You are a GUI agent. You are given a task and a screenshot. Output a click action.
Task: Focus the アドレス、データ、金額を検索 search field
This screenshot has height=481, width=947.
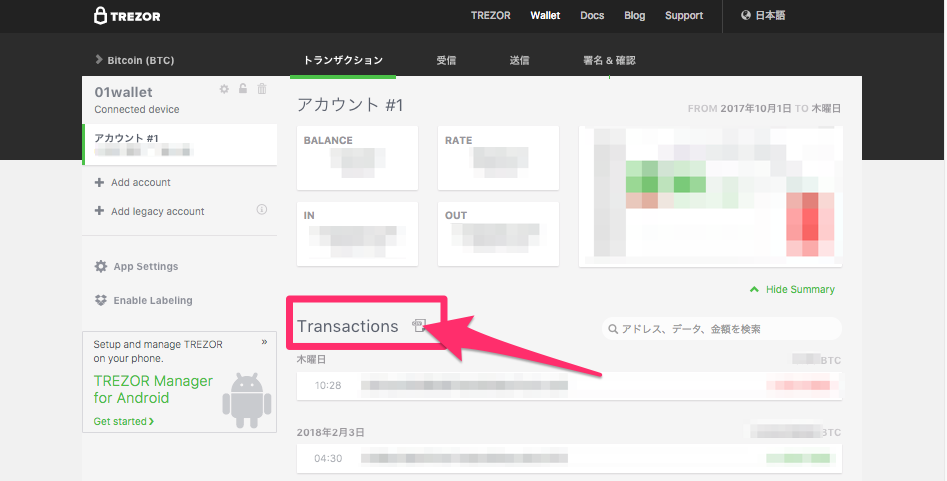coord(722,329)
